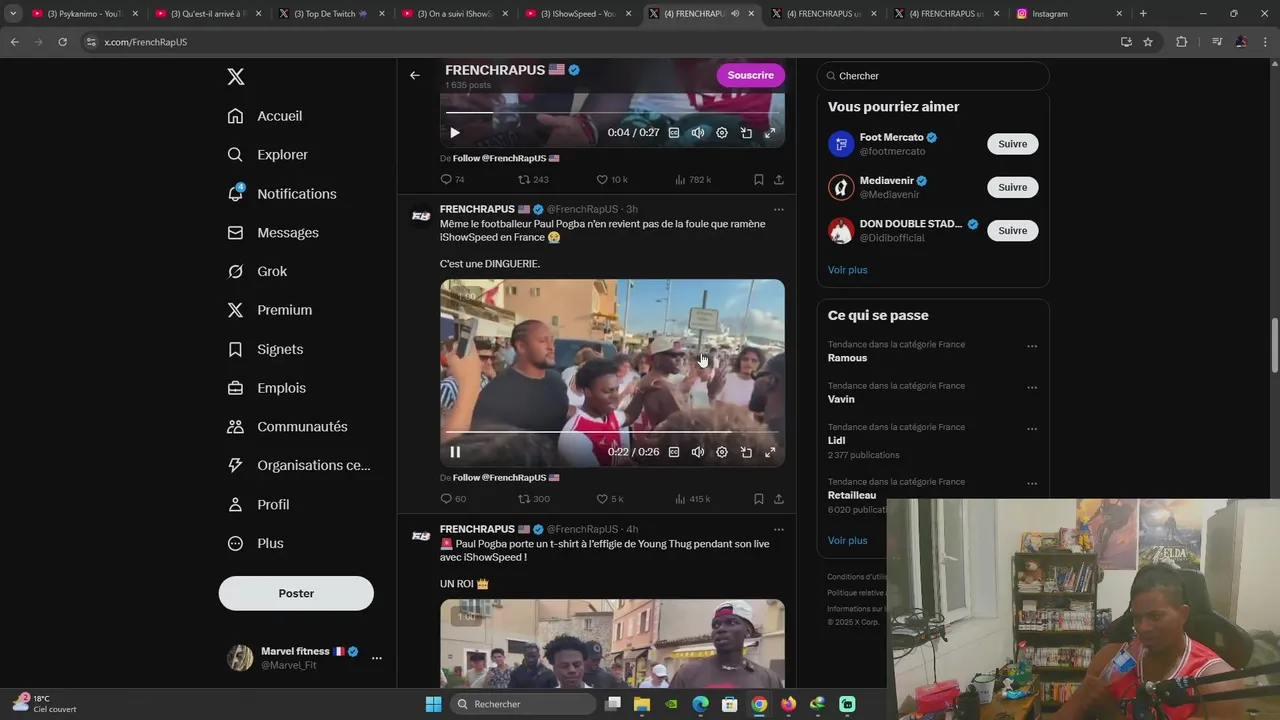Bookmark the post with 415 k views

(x=759, y=499)
